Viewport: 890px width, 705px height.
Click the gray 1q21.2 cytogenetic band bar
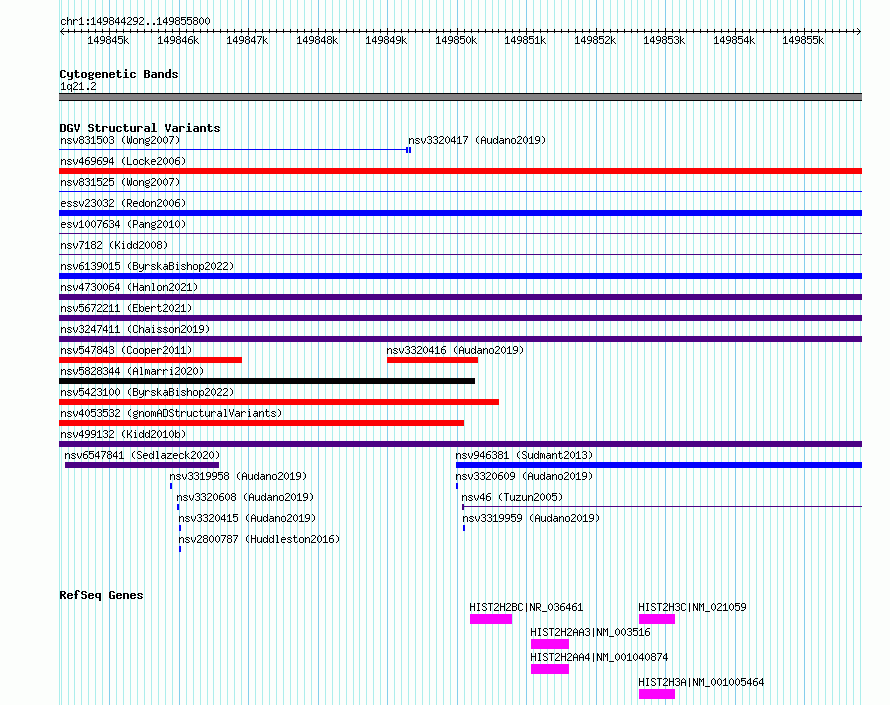coord(460,97)
